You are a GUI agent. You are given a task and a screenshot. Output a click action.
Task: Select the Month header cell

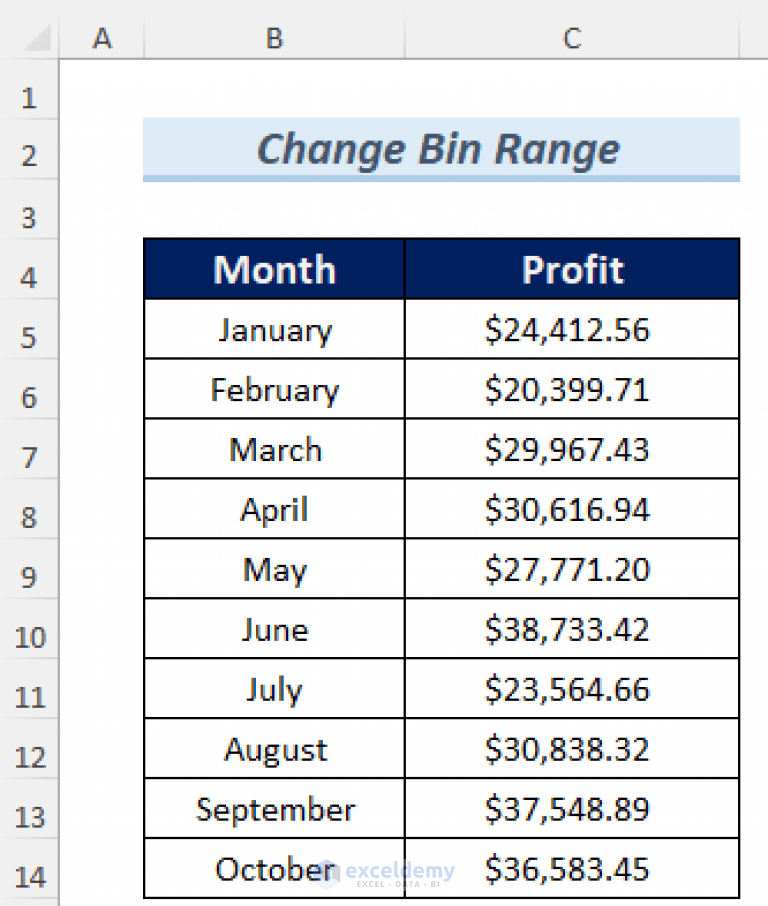273,269
